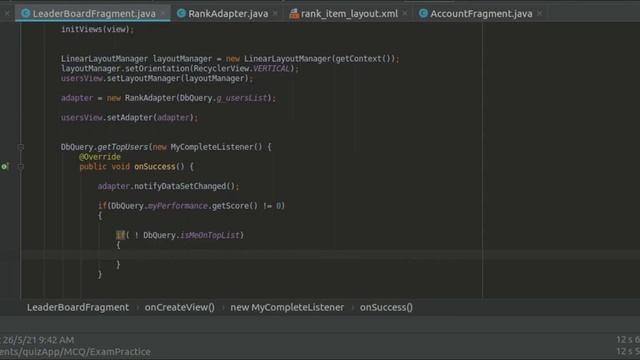Image resolution: width=640 pixels, height=360 pixels.
Task: Click the LeaderBoardFragment.java class file icon
Action: pyautogui.click(x=25, y=13)
